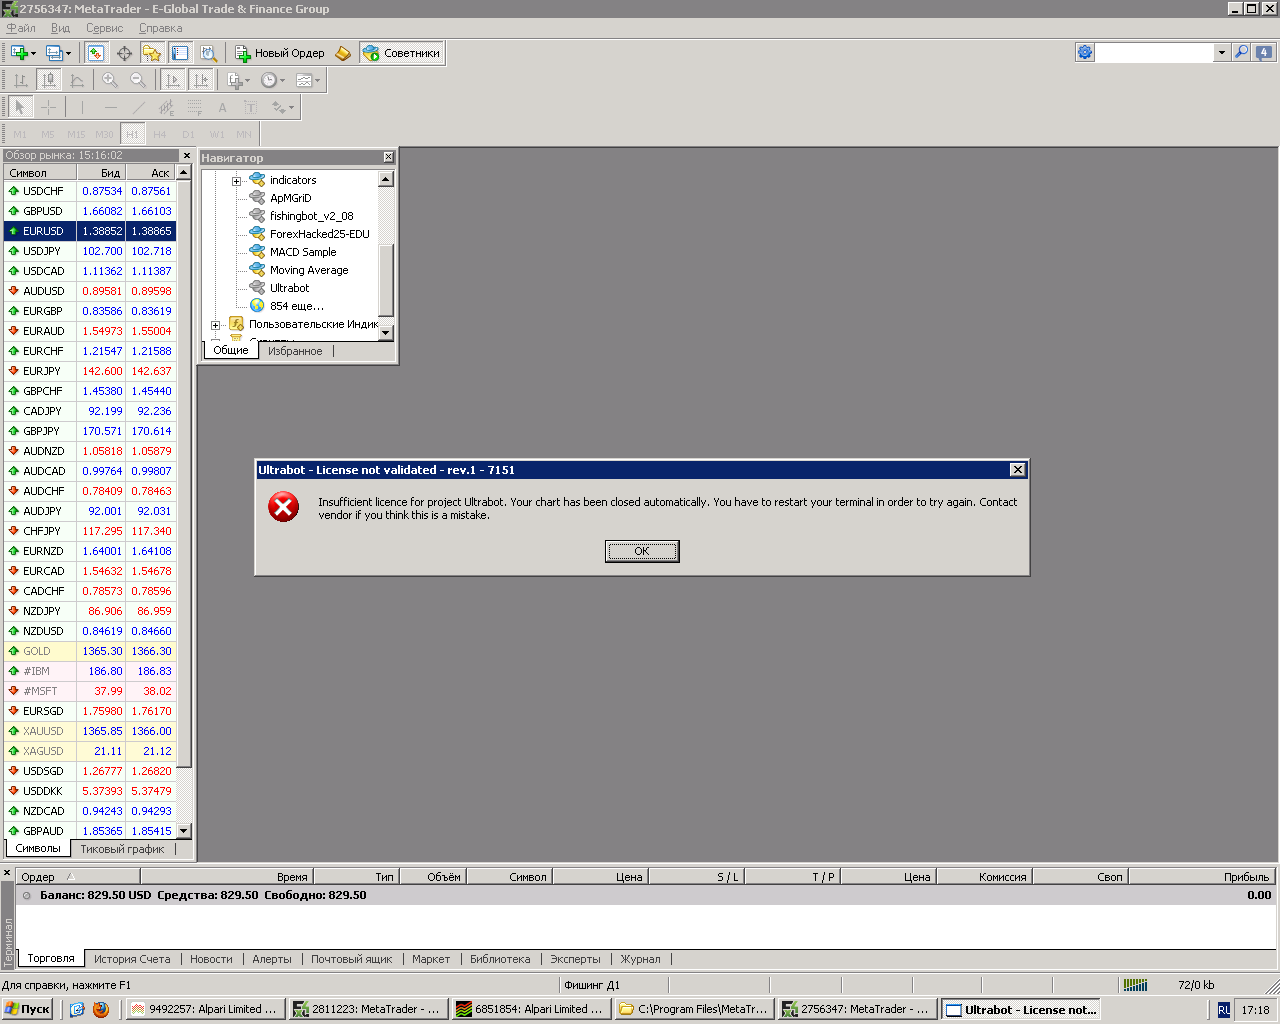
Task: Click the Periods clock icon
Action: coord(268,80)
